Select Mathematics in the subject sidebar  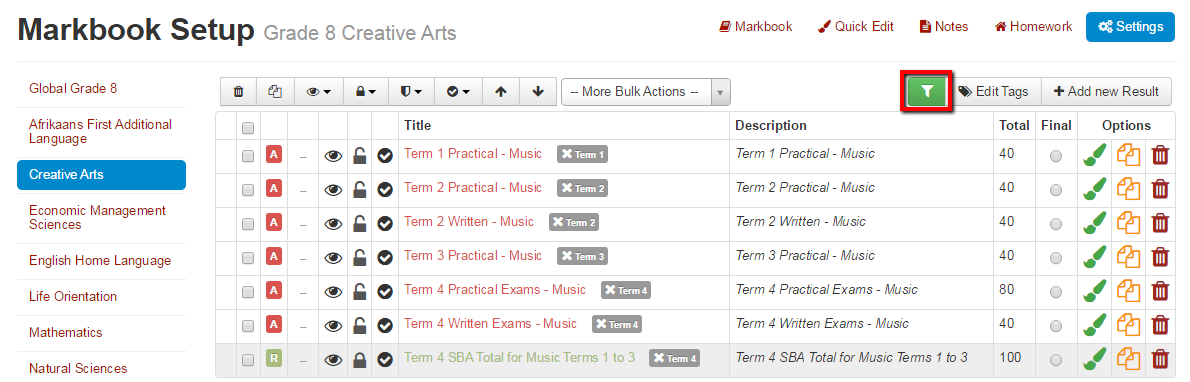[65, 333]
